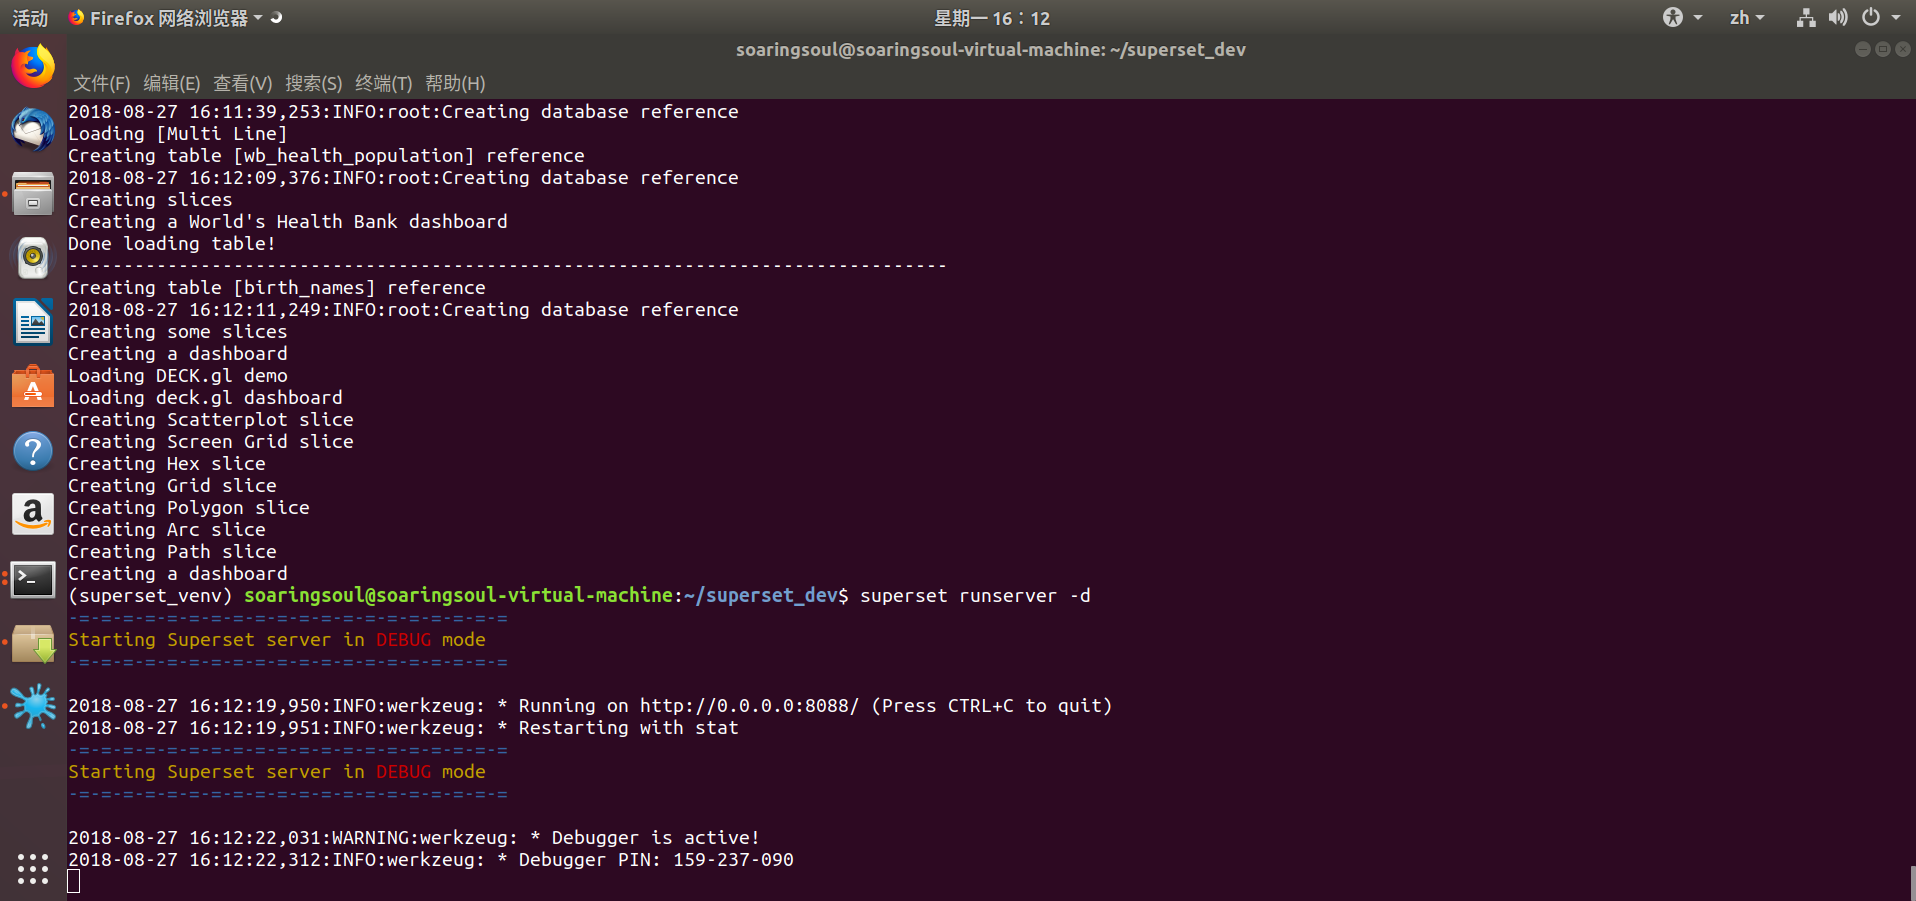Click the 'Debugger PIN: 159-237-090' text
Viewport: 1916px width, 901px height.
(x=656, y=860)
